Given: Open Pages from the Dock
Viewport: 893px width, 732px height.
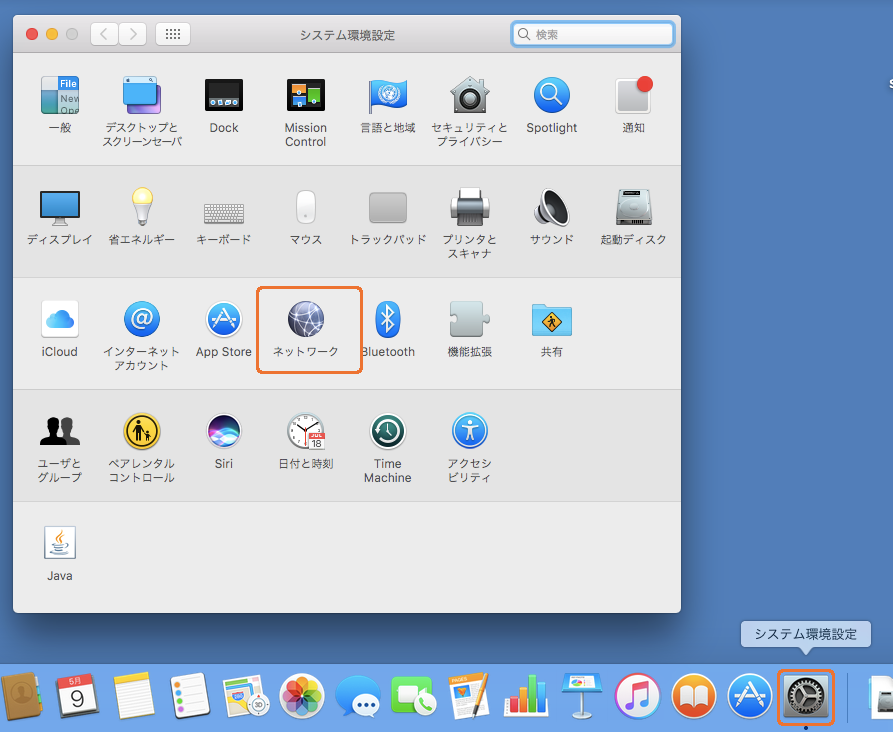Looking at the screenshot, I should coord(469,696).
